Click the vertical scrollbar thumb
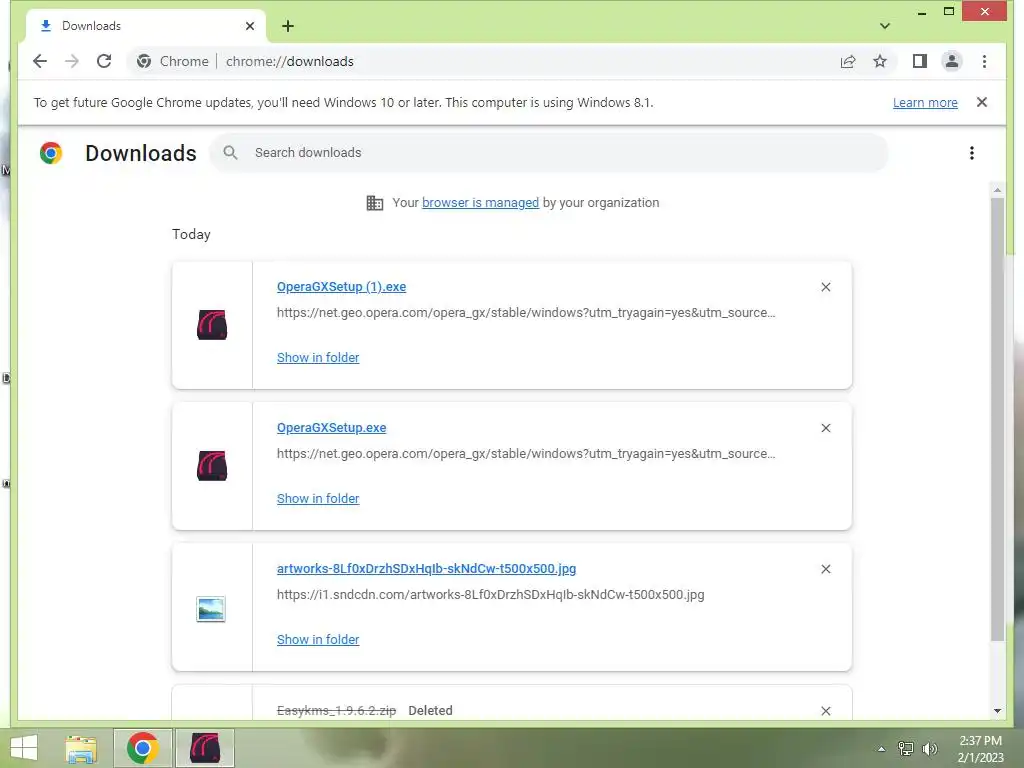 (997, 419)
